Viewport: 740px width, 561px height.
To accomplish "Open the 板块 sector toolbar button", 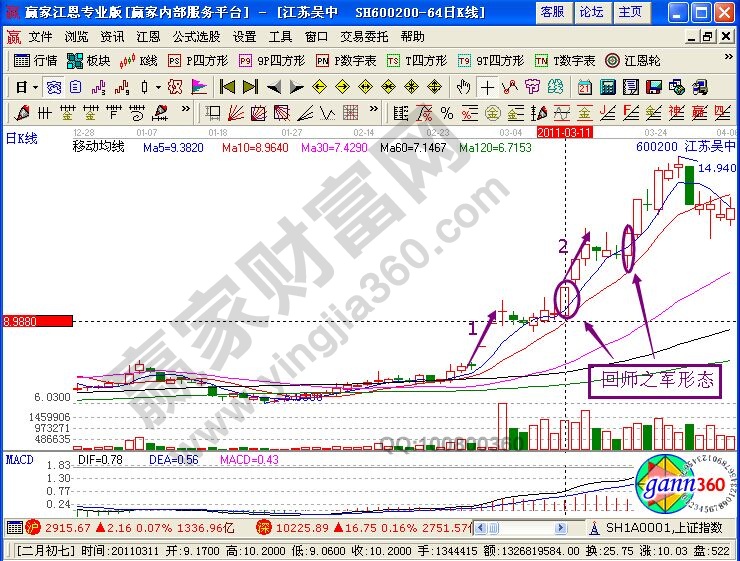I will (x=89, y=60).
